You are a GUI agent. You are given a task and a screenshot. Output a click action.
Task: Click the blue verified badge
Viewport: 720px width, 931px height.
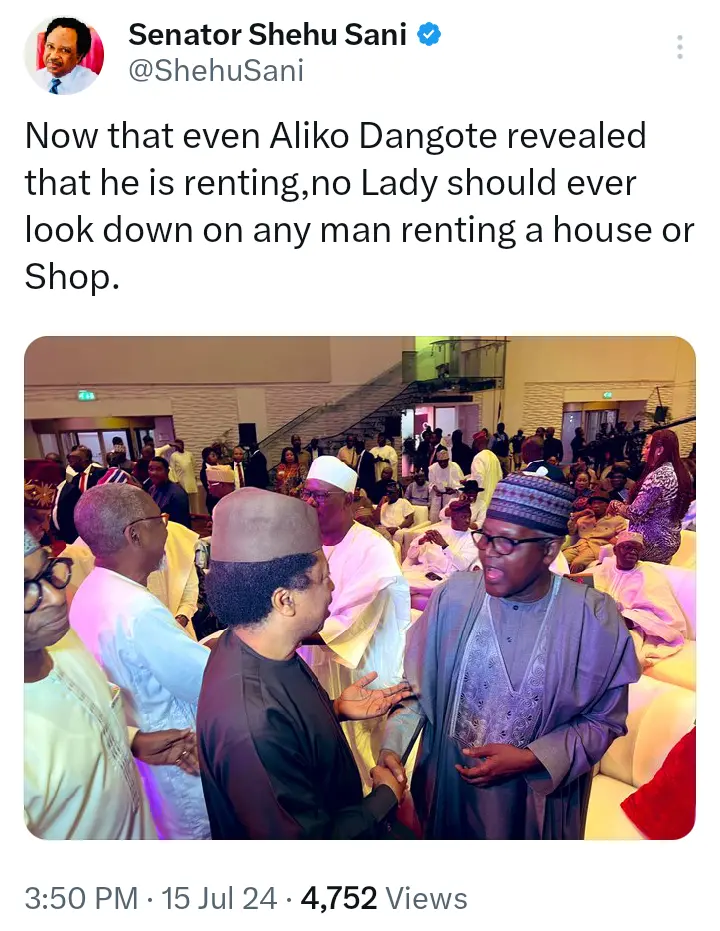click(429, 34)
